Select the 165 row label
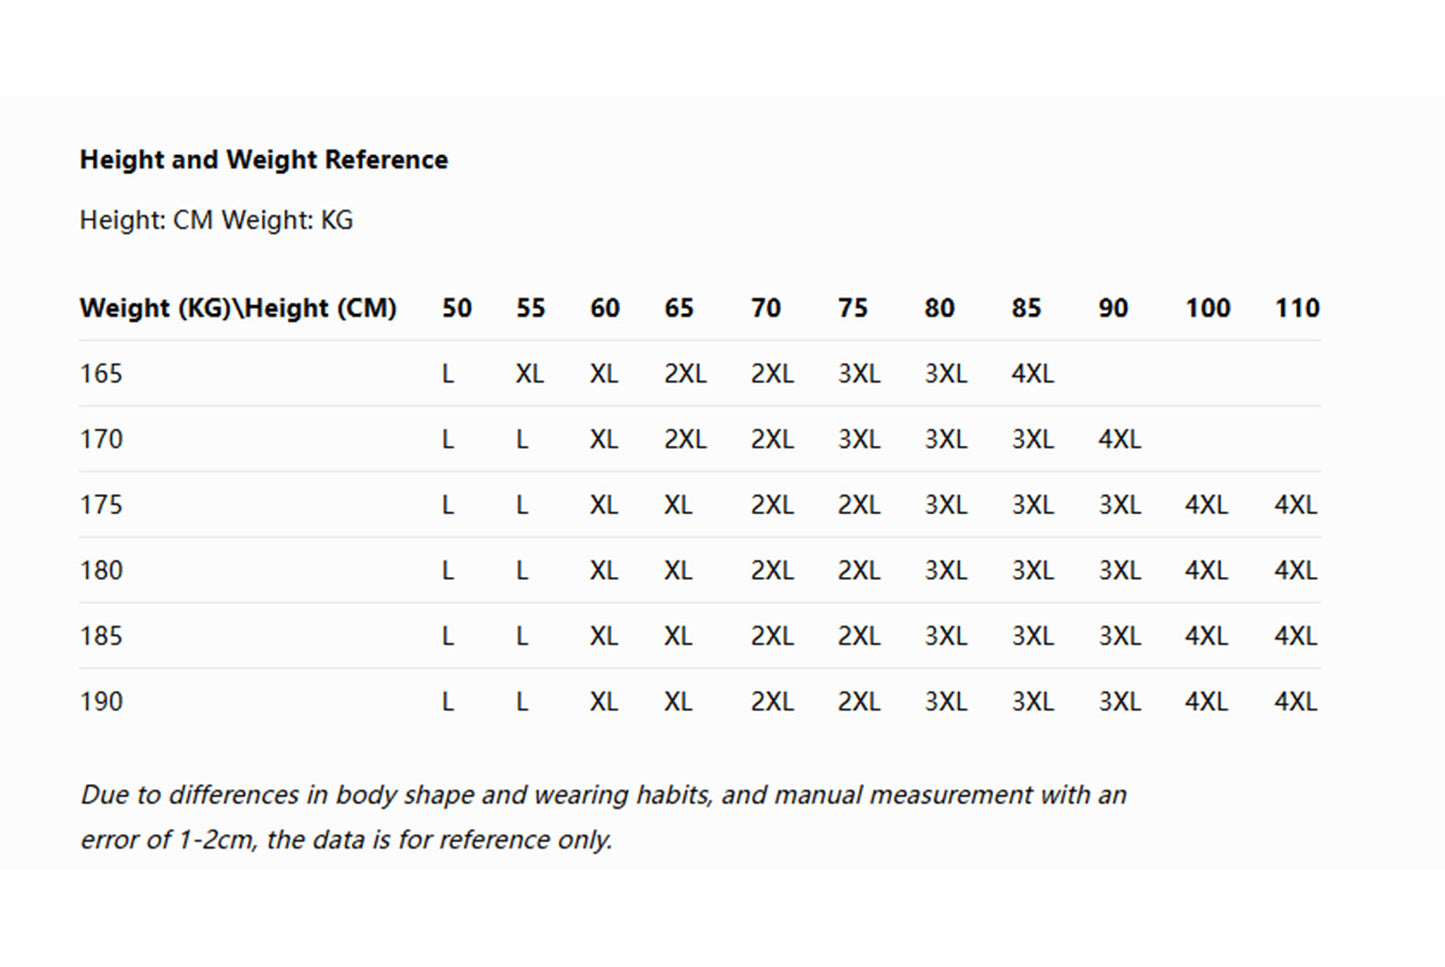 pyautogui.click(x=101, y=374)
